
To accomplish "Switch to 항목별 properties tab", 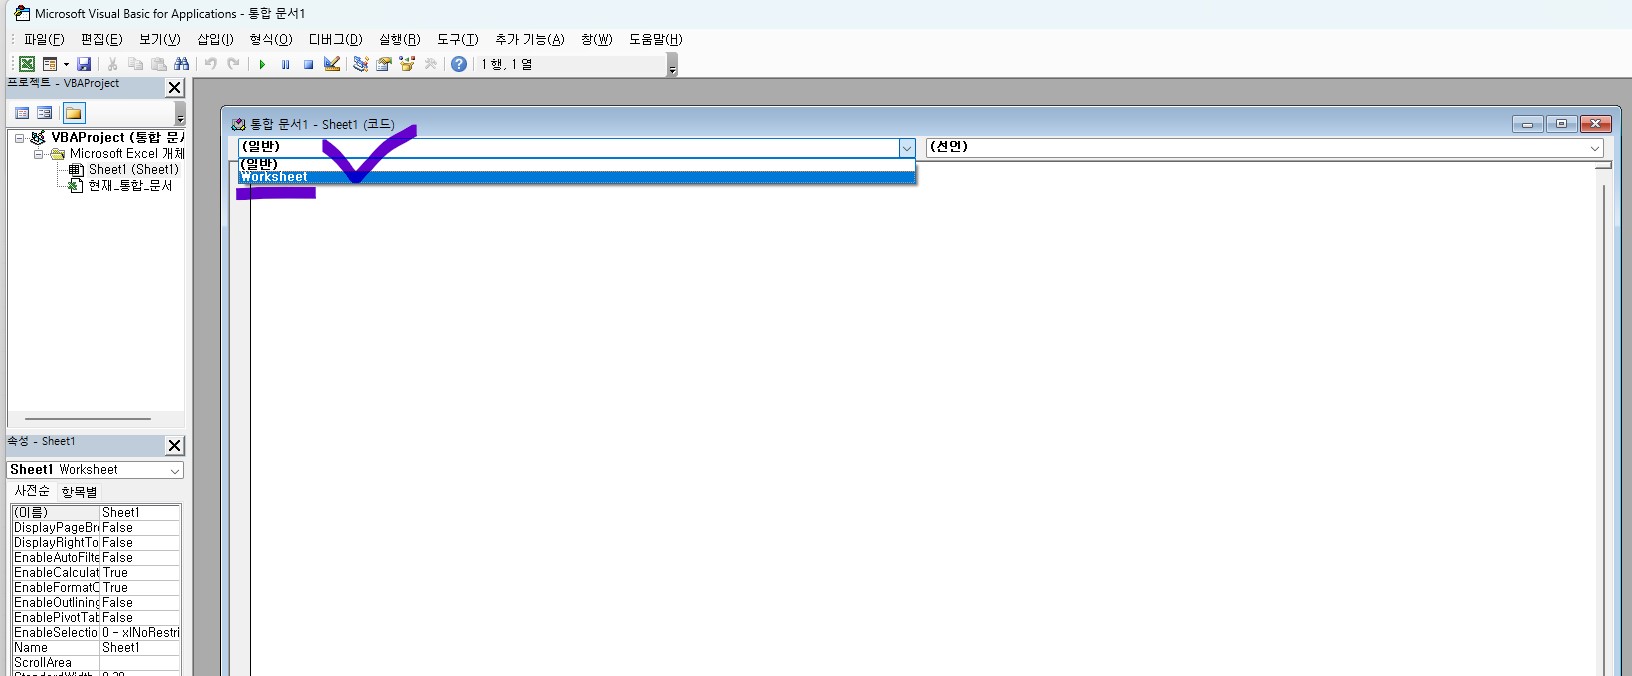I will 80,492.
